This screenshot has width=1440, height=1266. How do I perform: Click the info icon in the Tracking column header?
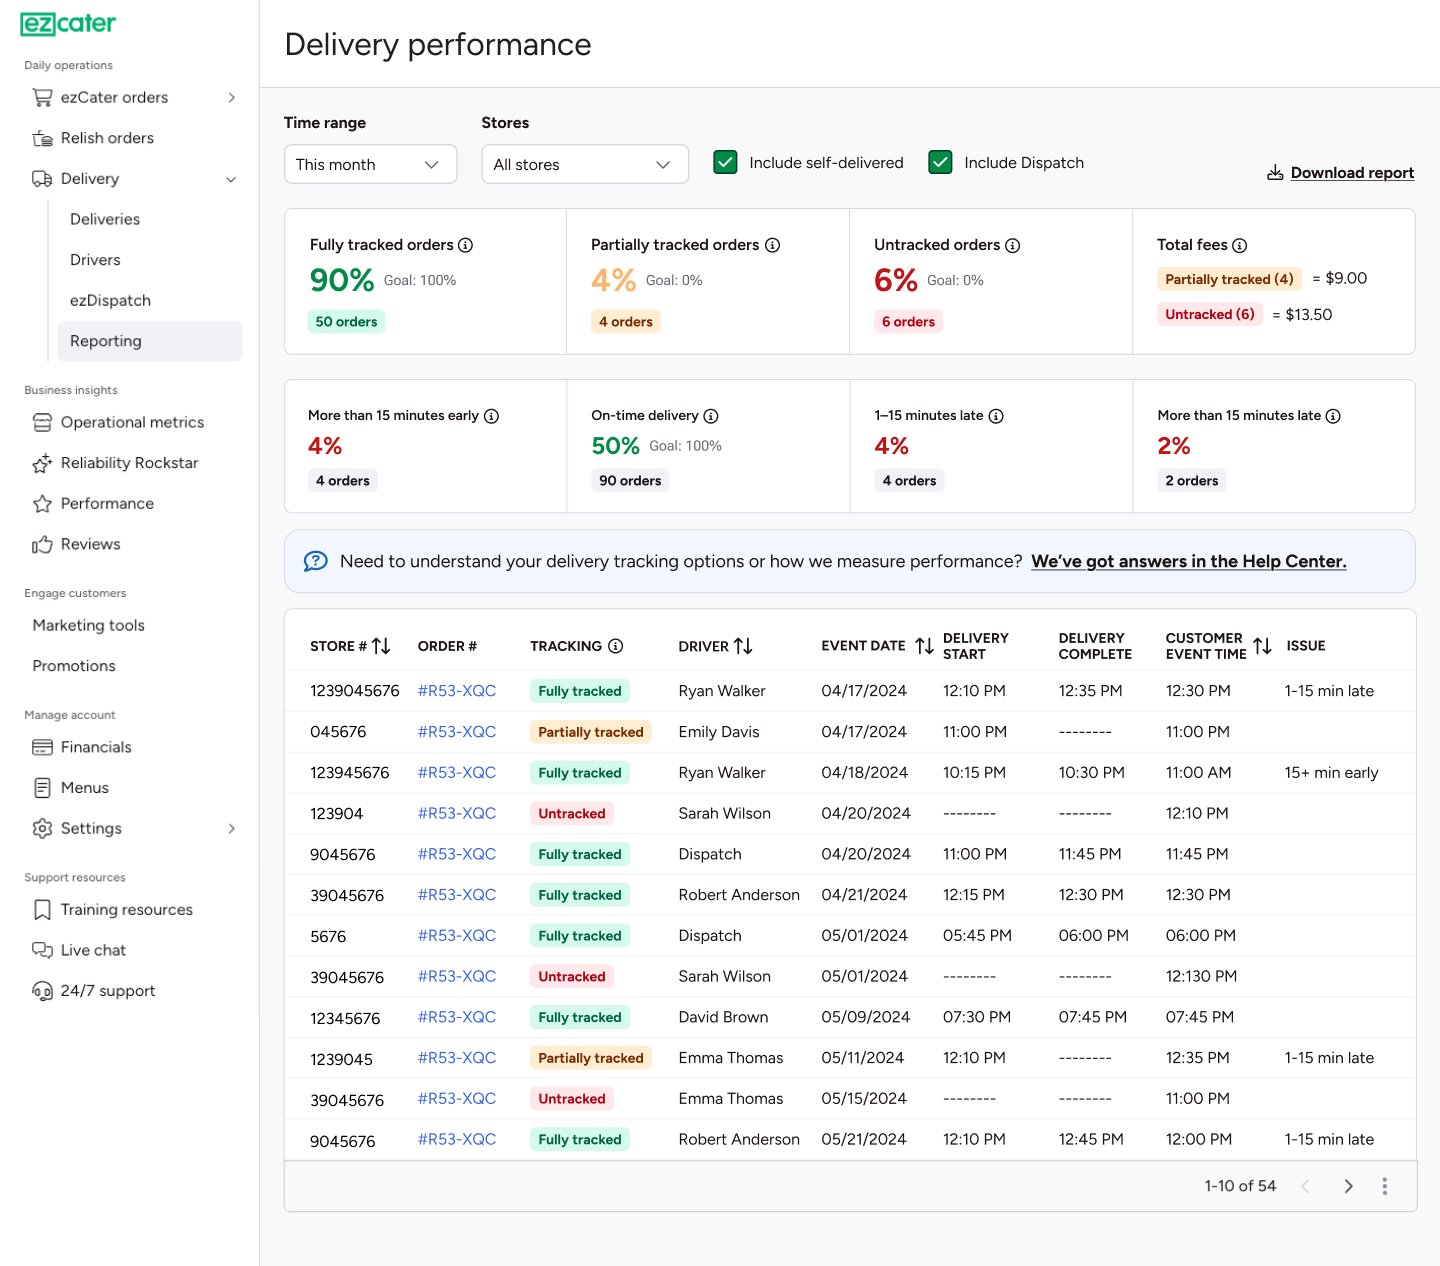pyautogui.click(x=615, y=646)
